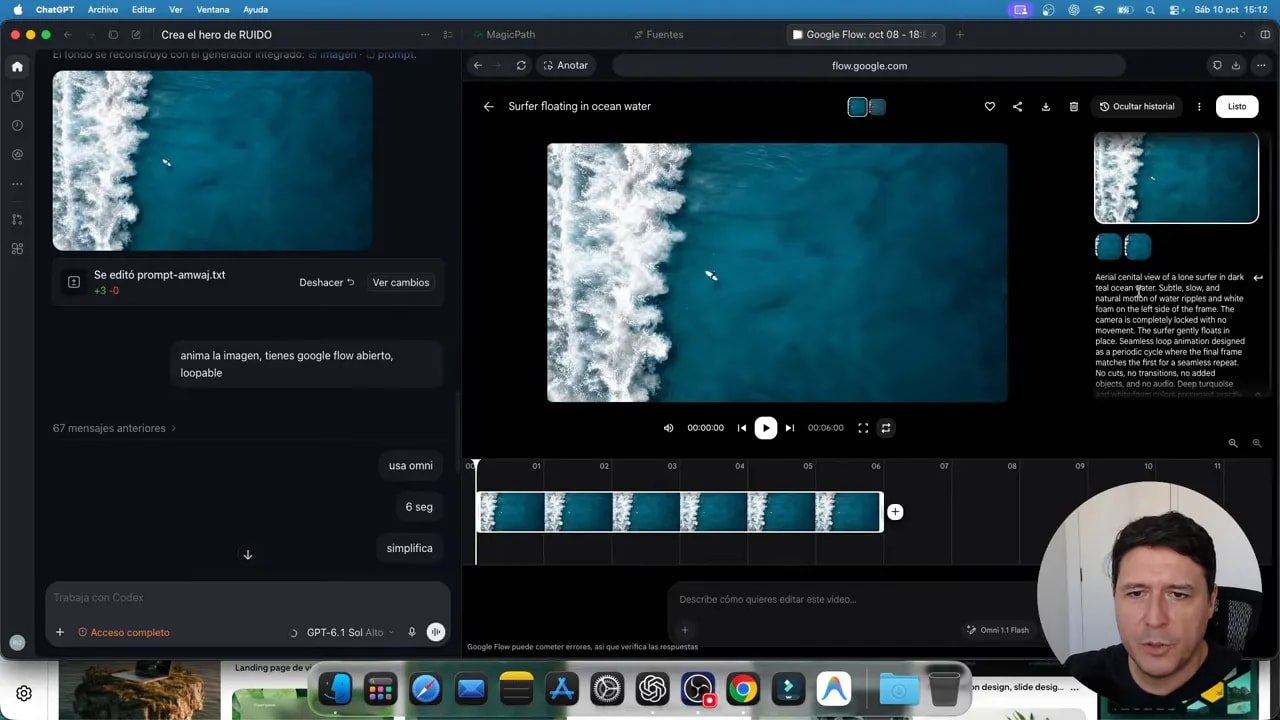
Task: Enter fullscreen video preview
Action: 863,428
